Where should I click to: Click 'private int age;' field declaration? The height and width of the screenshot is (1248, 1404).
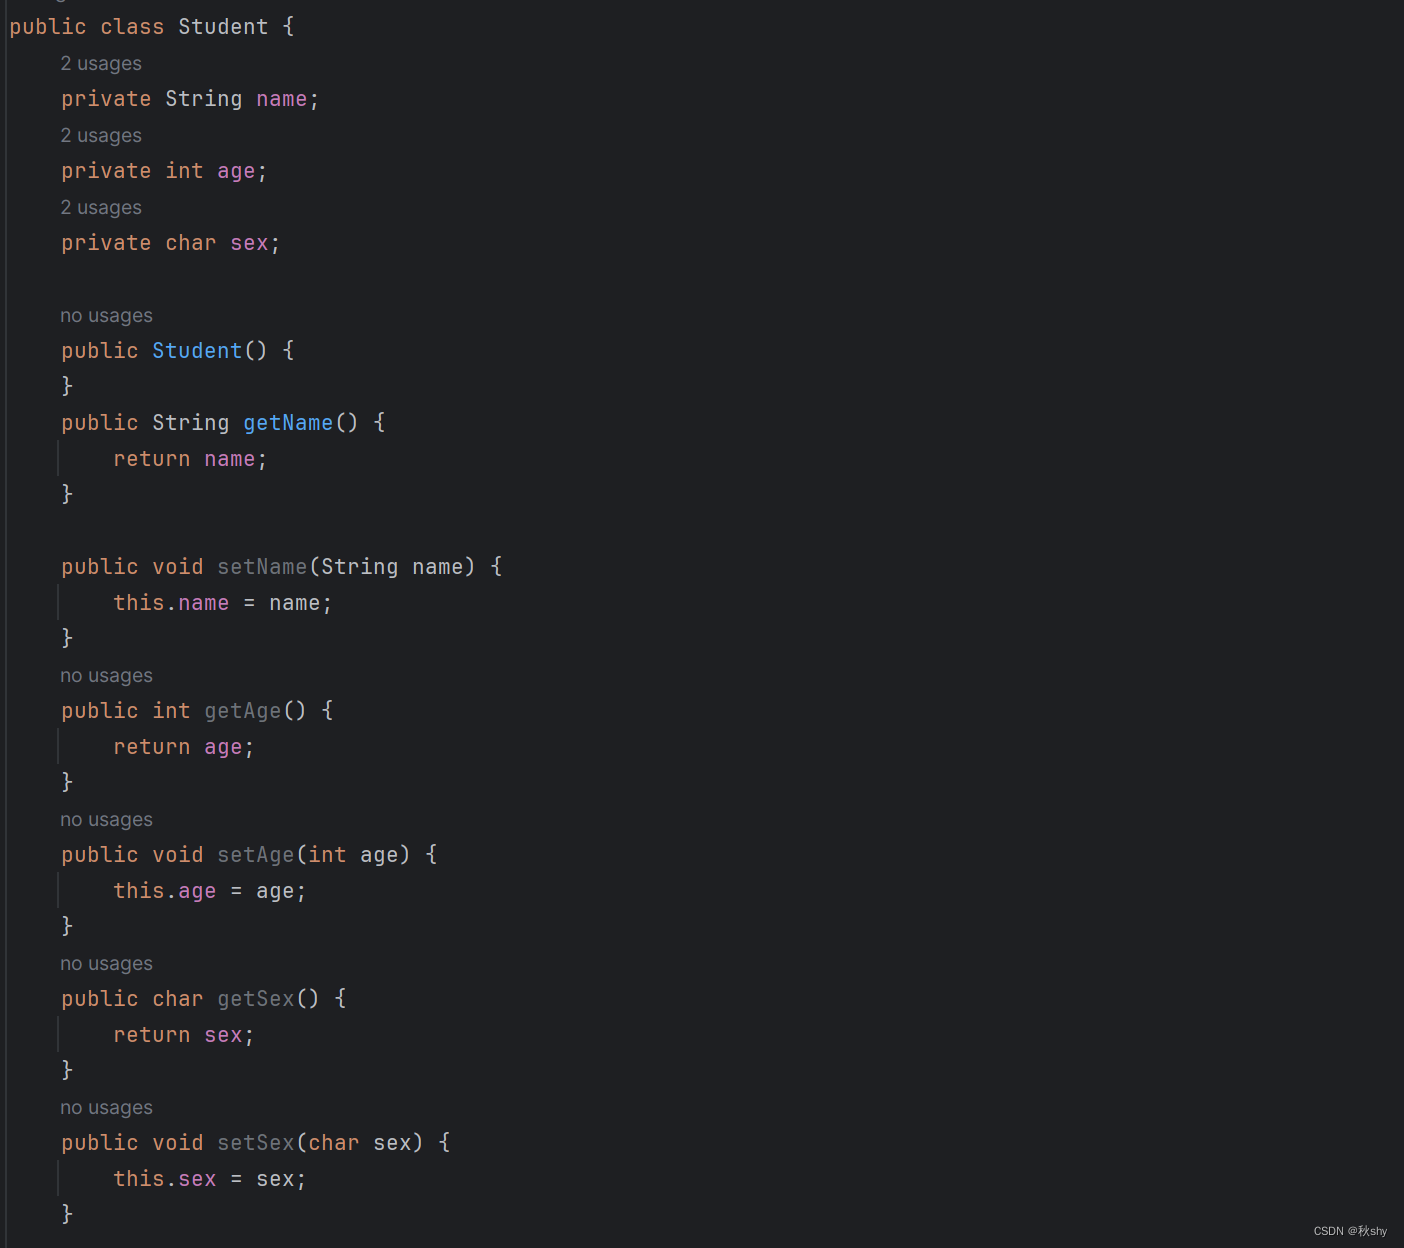[x=164, y=171]
